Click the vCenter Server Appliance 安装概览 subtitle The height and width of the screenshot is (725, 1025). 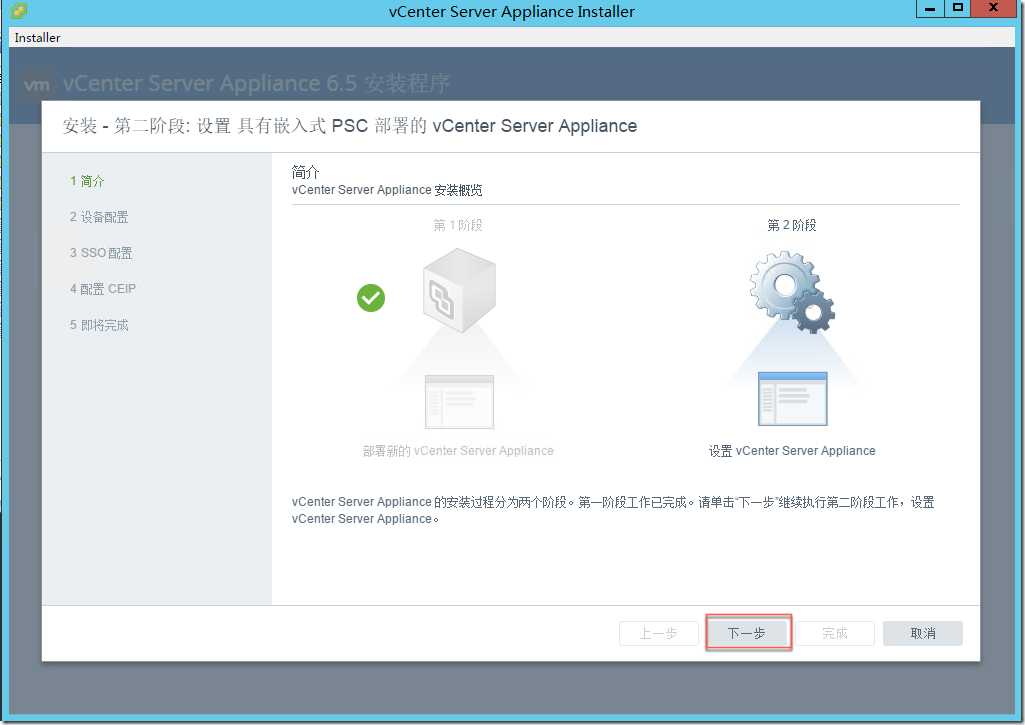387,190
